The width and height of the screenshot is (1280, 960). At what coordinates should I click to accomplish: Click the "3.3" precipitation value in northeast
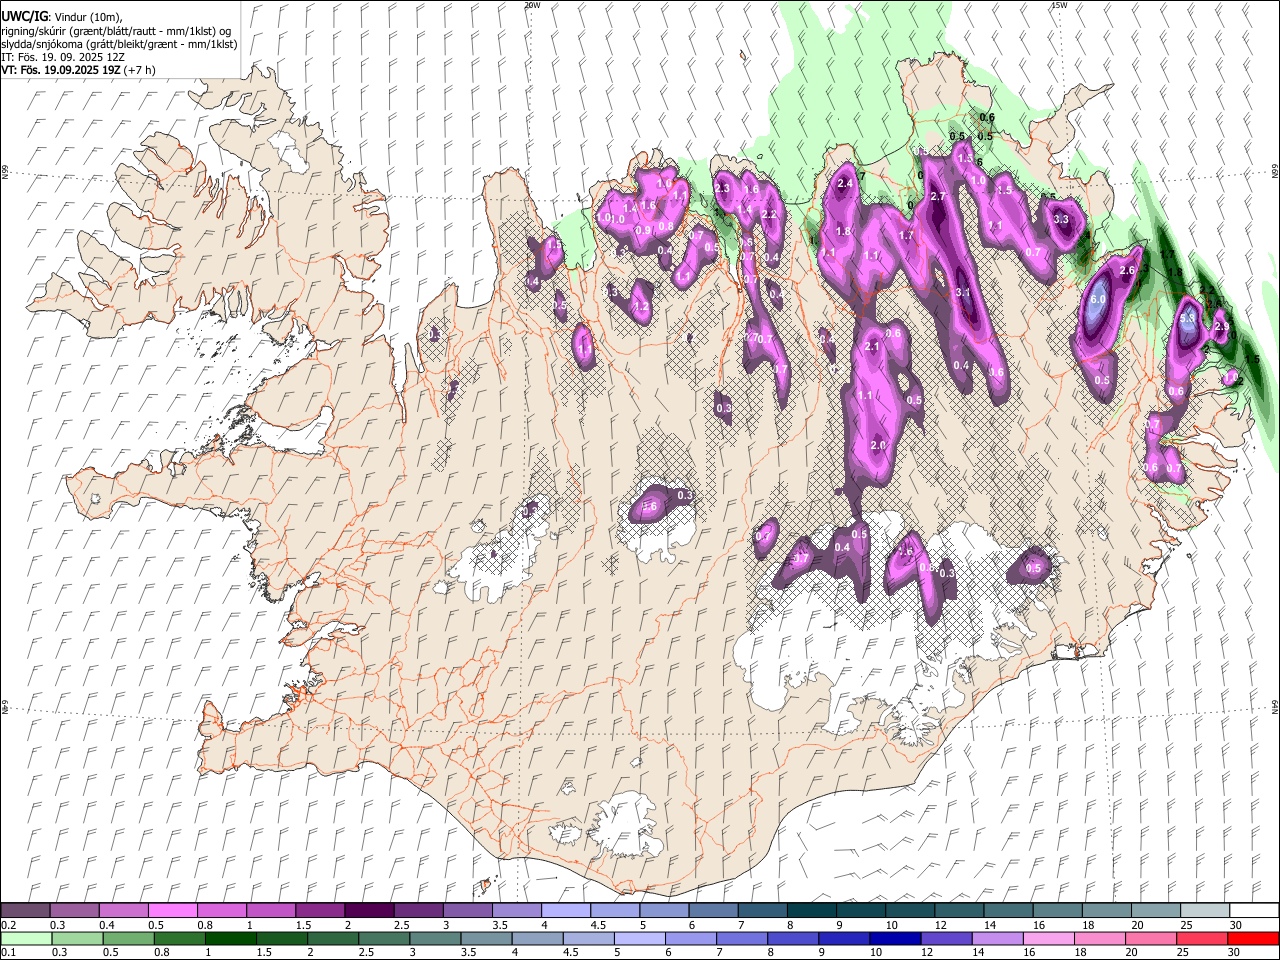point(1061,219)
